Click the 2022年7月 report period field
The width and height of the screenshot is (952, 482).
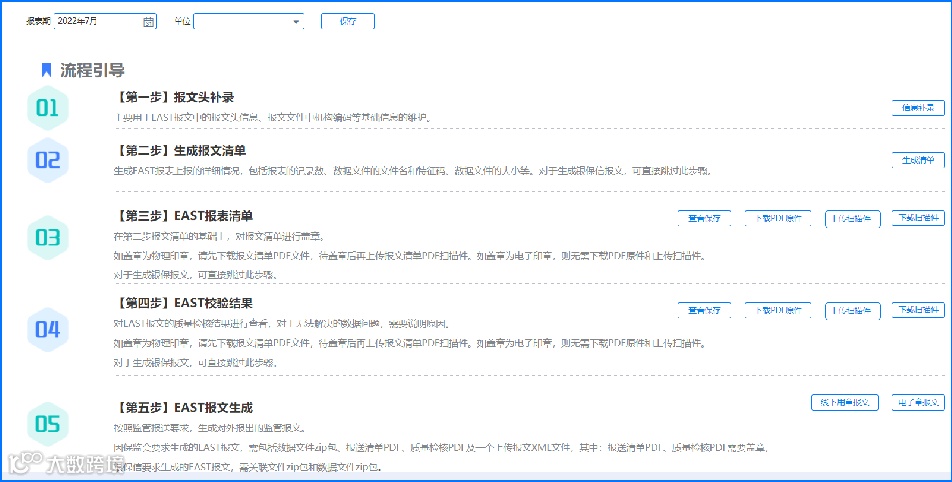coord(106,21)
